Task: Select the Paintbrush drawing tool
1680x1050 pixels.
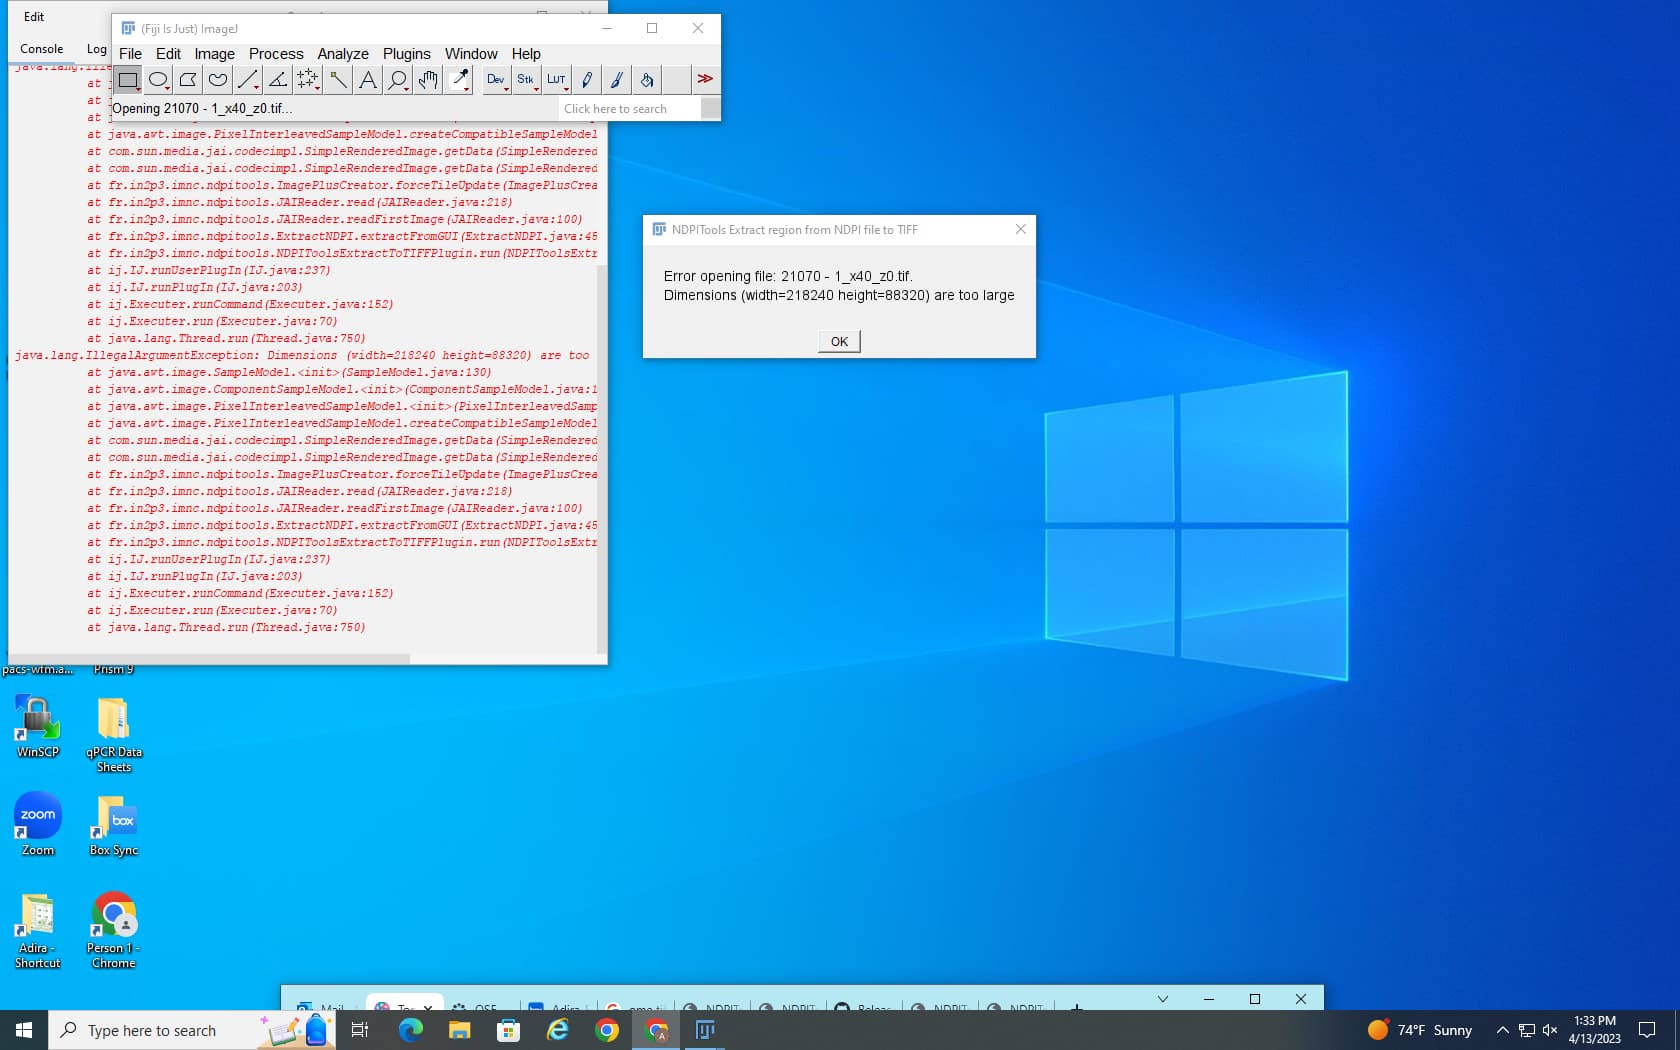Action: coord(617,80)
